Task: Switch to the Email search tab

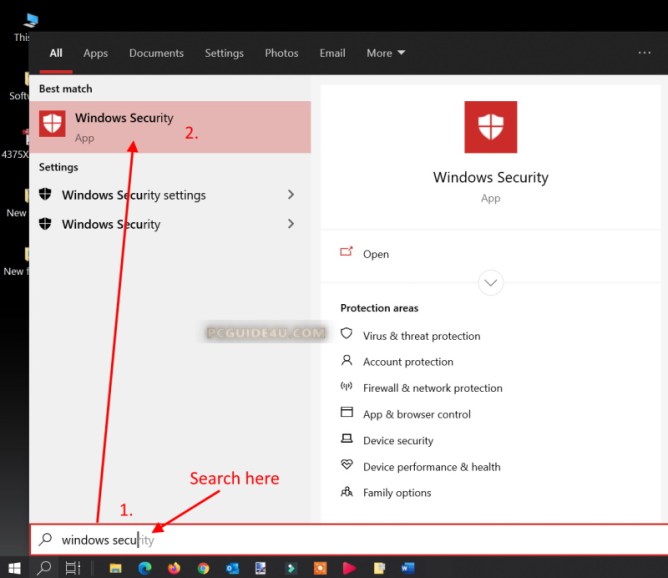Action: click(x=332, y=53)
